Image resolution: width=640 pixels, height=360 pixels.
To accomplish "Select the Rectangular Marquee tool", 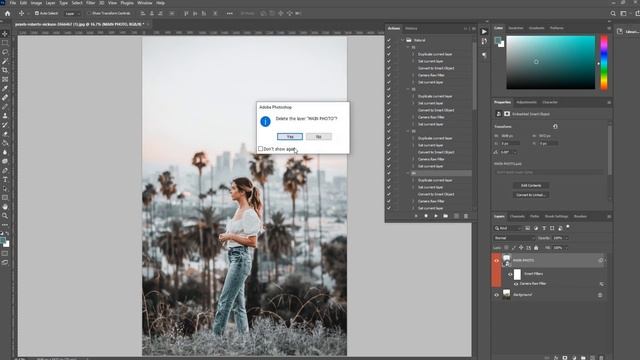I will click(5, 43).
